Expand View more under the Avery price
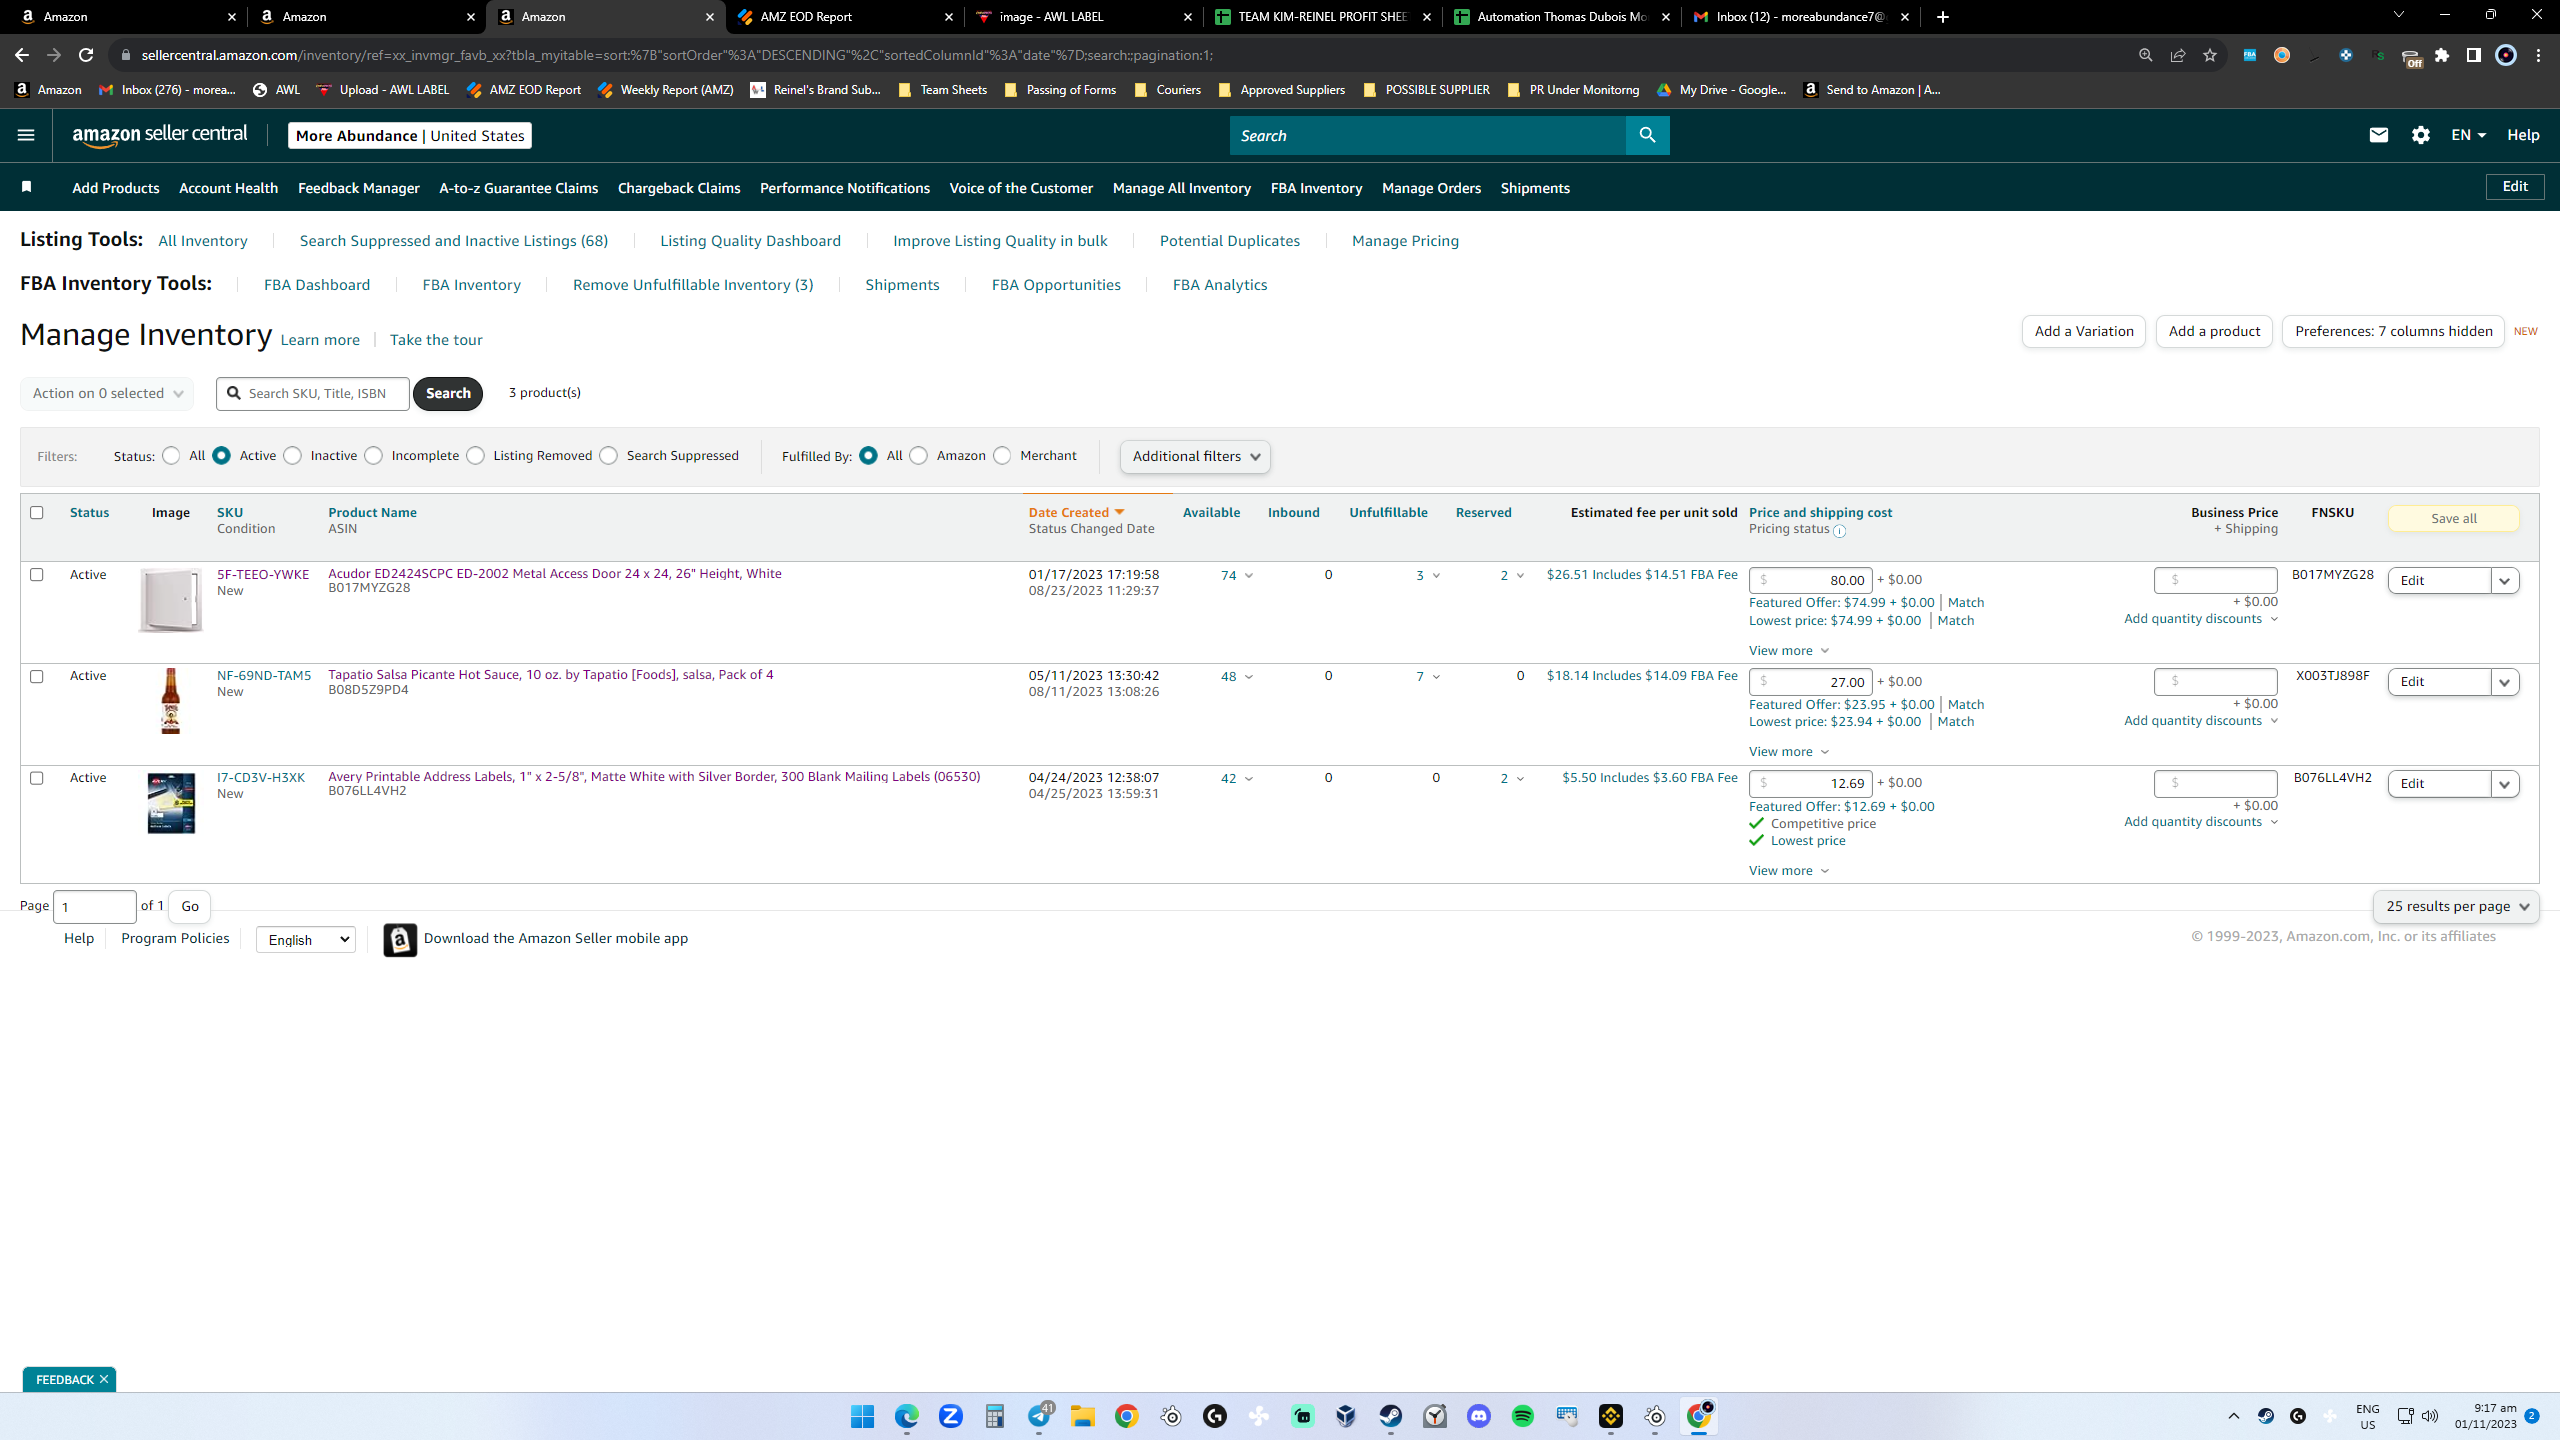 (1789, 871)
